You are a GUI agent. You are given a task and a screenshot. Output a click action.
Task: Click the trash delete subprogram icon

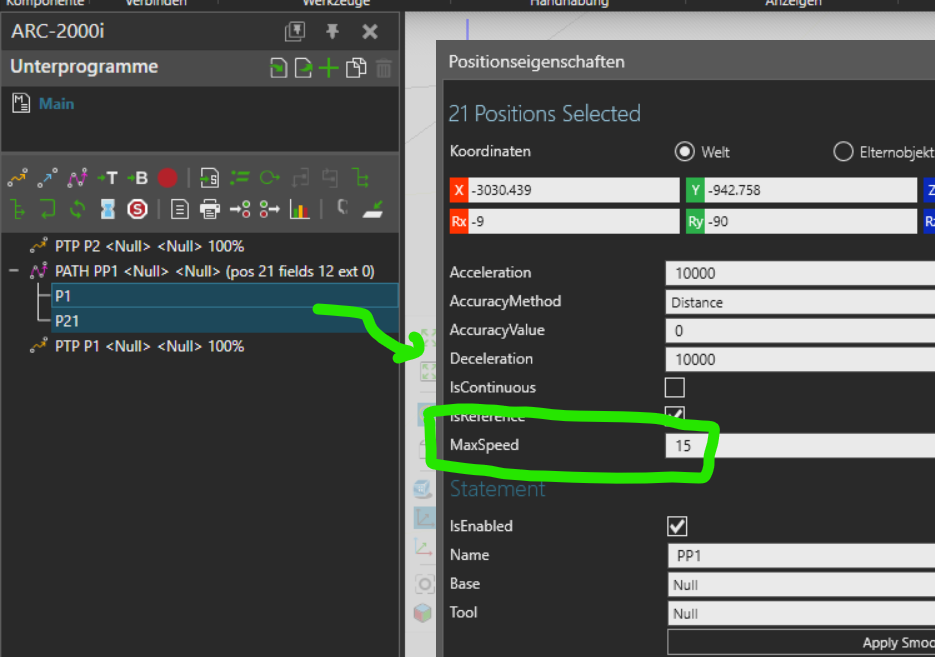[383, 68]
